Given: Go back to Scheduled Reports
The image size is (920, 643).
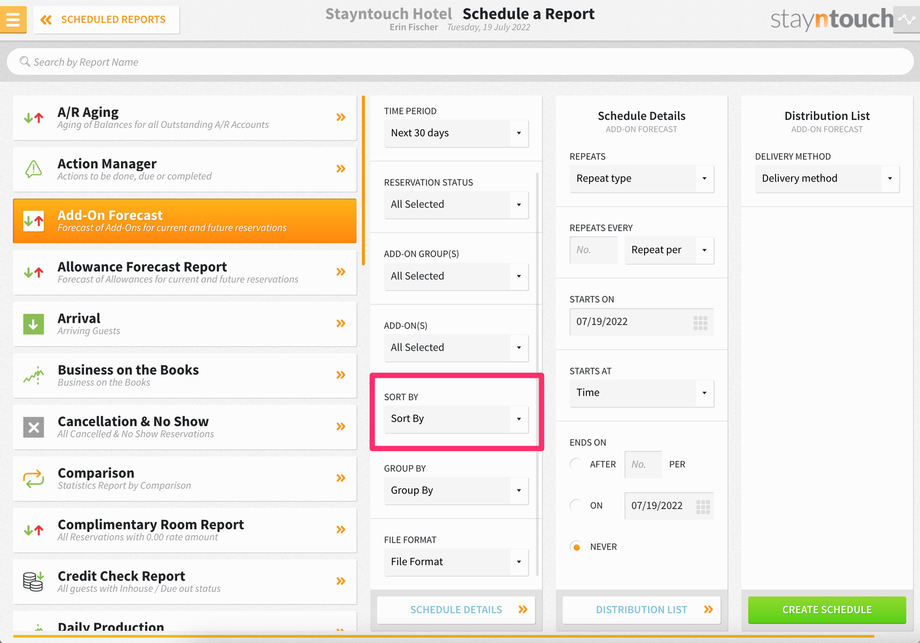Looking at the screenshot, I should [x=106, y=19].
